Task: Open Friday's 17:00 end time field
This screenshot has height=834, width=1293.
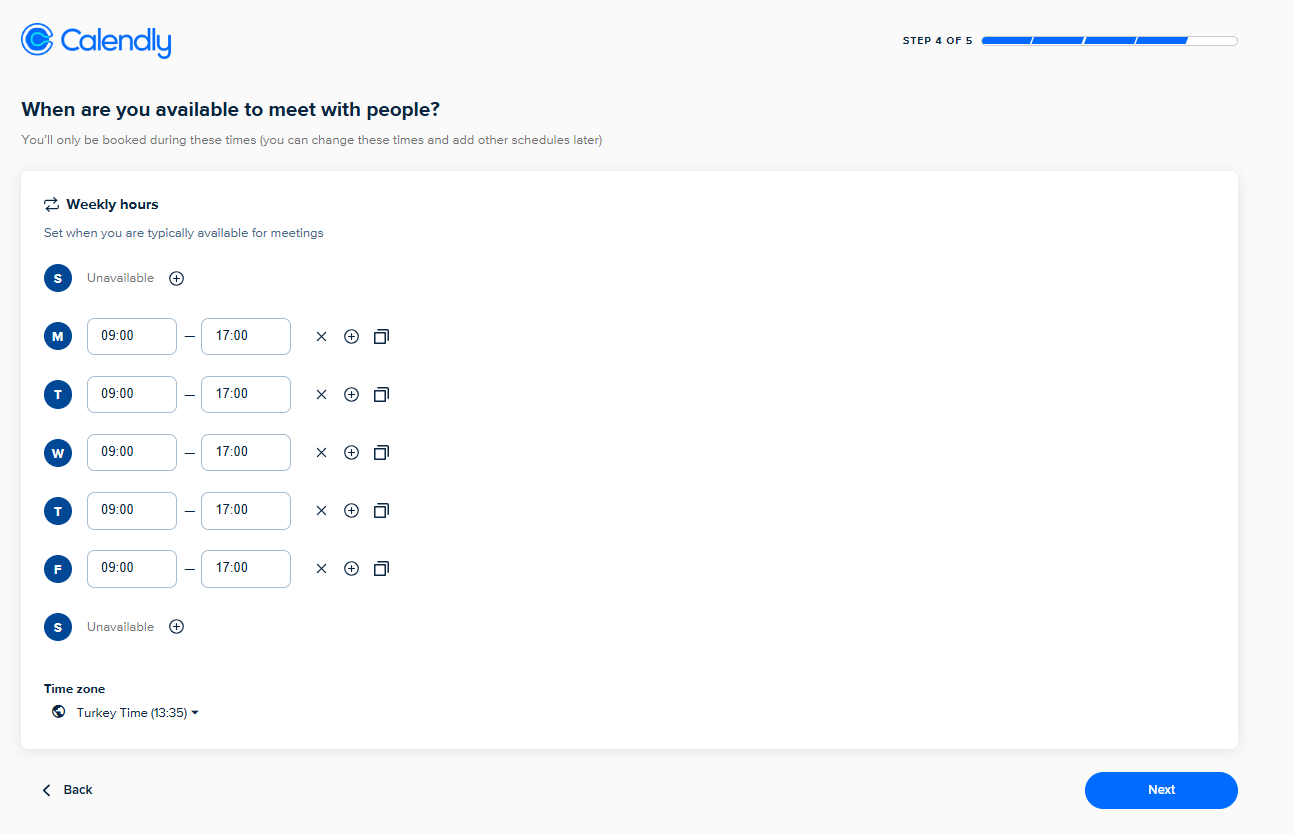Action: (x=245, y=569)
